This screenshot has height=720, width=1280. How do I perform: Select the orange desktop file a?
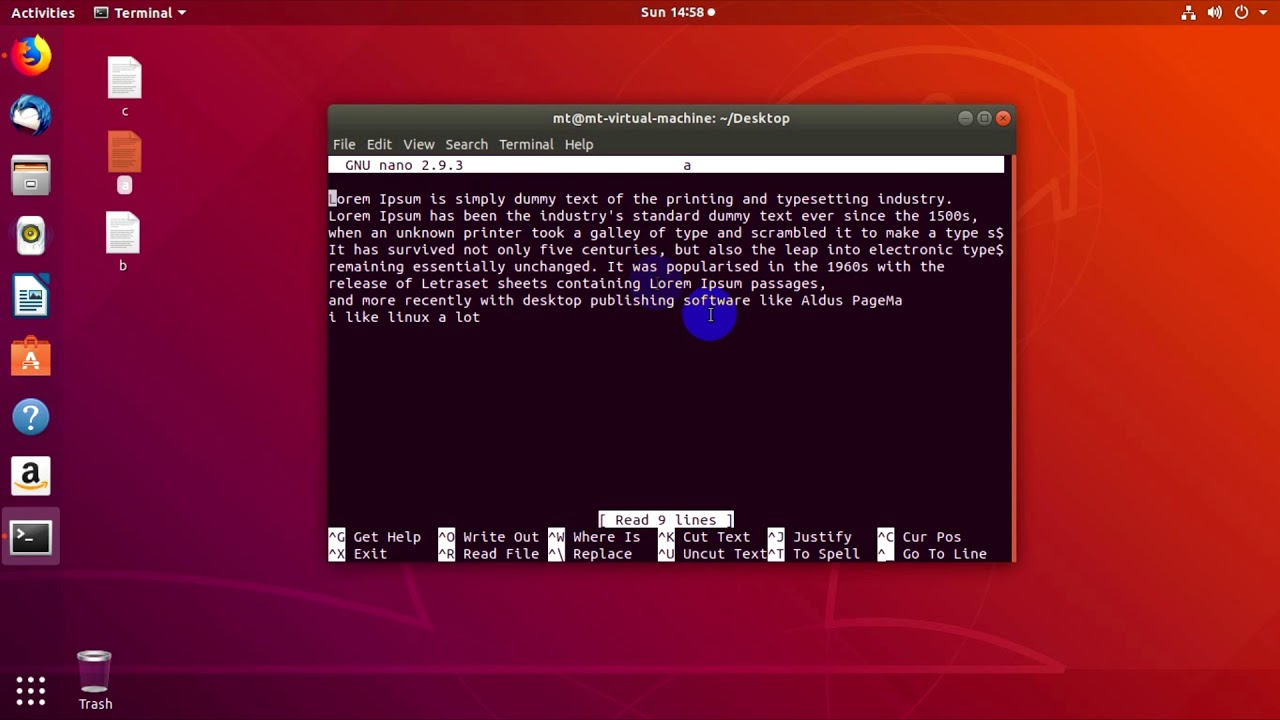pos(124,162)
